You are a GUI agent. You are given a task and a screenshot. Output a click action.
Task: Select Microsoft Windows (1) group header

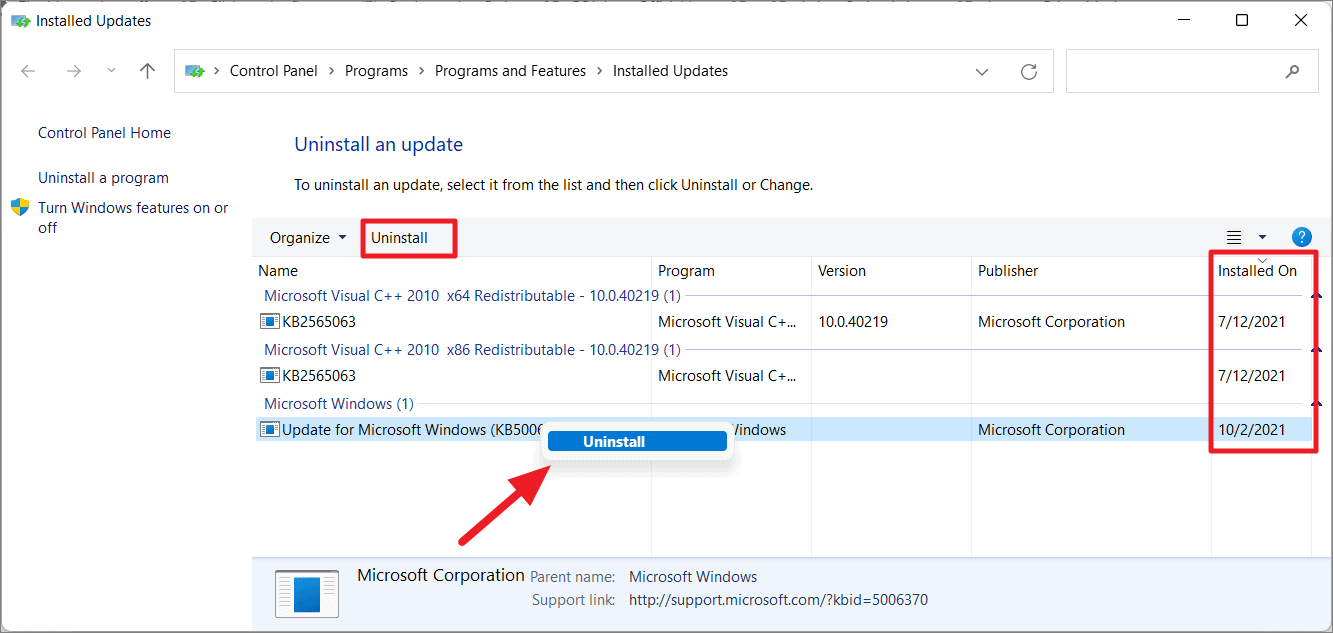(x=339, y=404)
